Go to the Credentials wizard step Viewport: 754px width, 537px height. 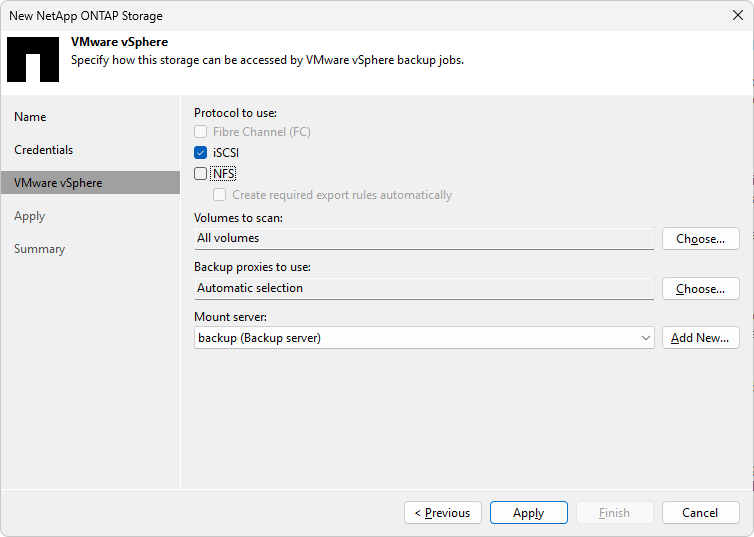tap(44, 150)
